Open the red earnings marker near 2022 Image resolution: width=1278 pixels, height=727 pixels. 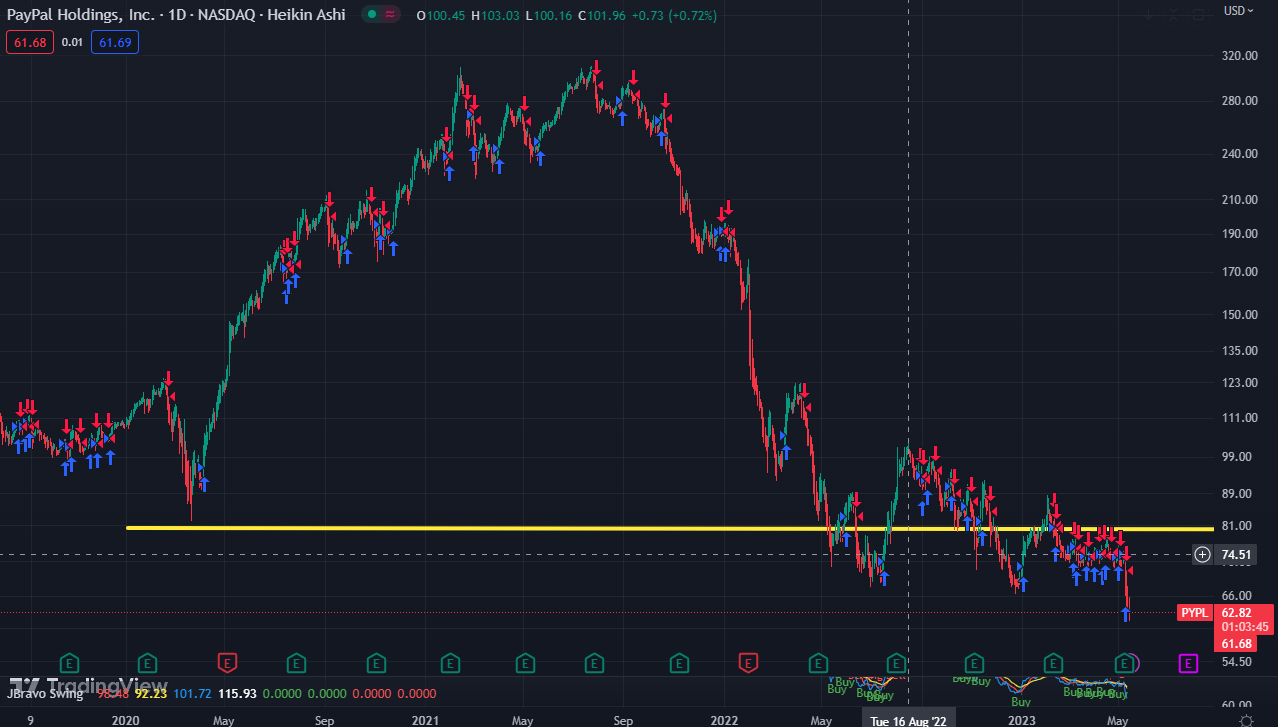tap(747, 662)
